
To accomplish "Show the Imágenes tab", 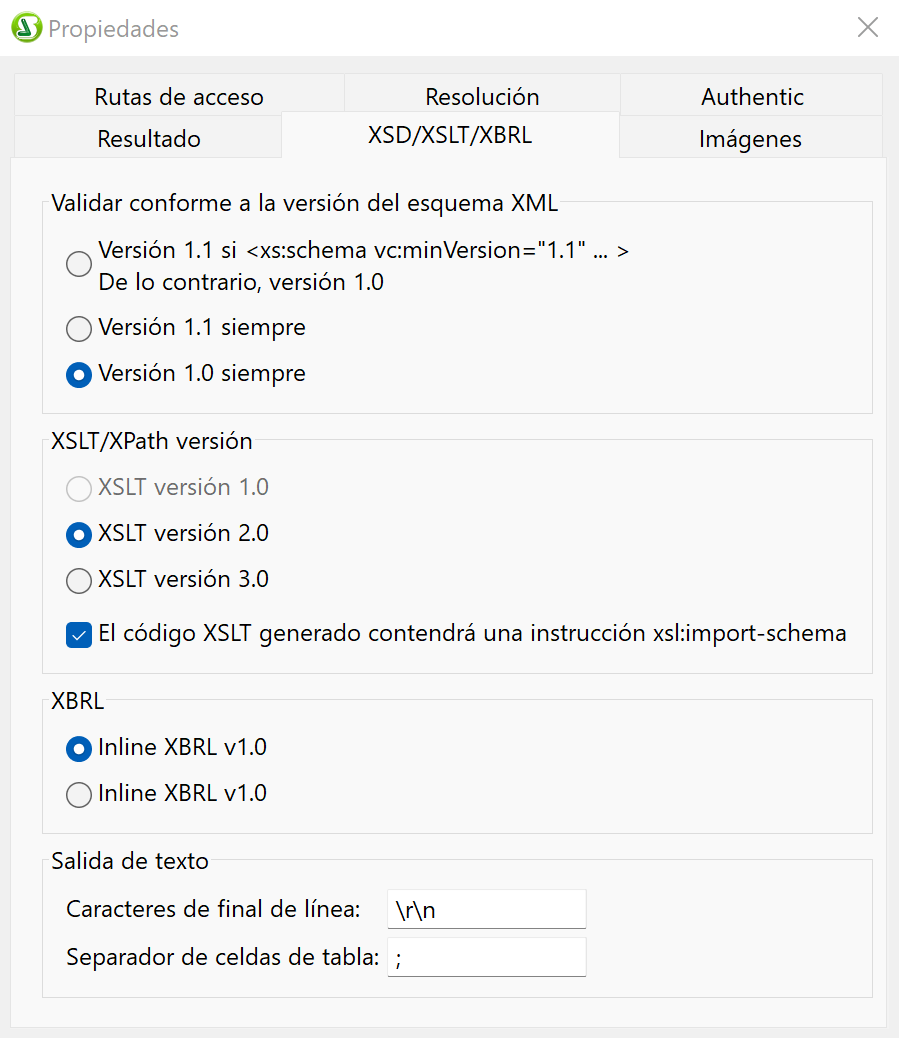I will [750, 139].
